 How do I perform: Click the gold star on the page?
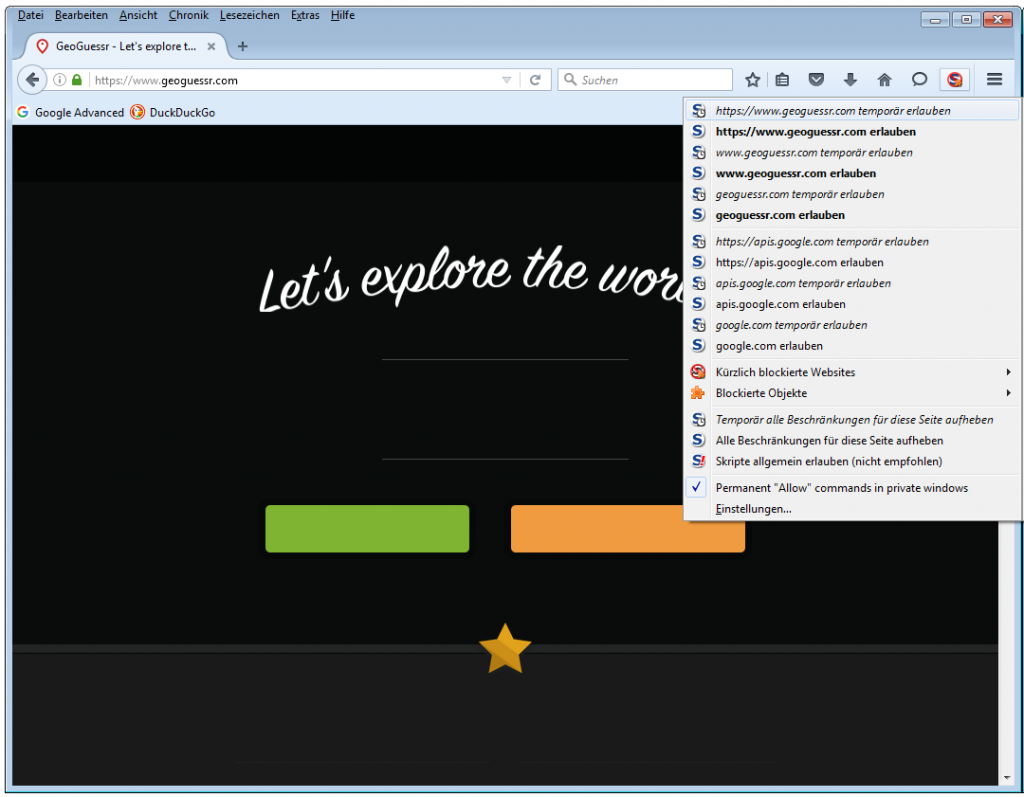coord(505,649)
